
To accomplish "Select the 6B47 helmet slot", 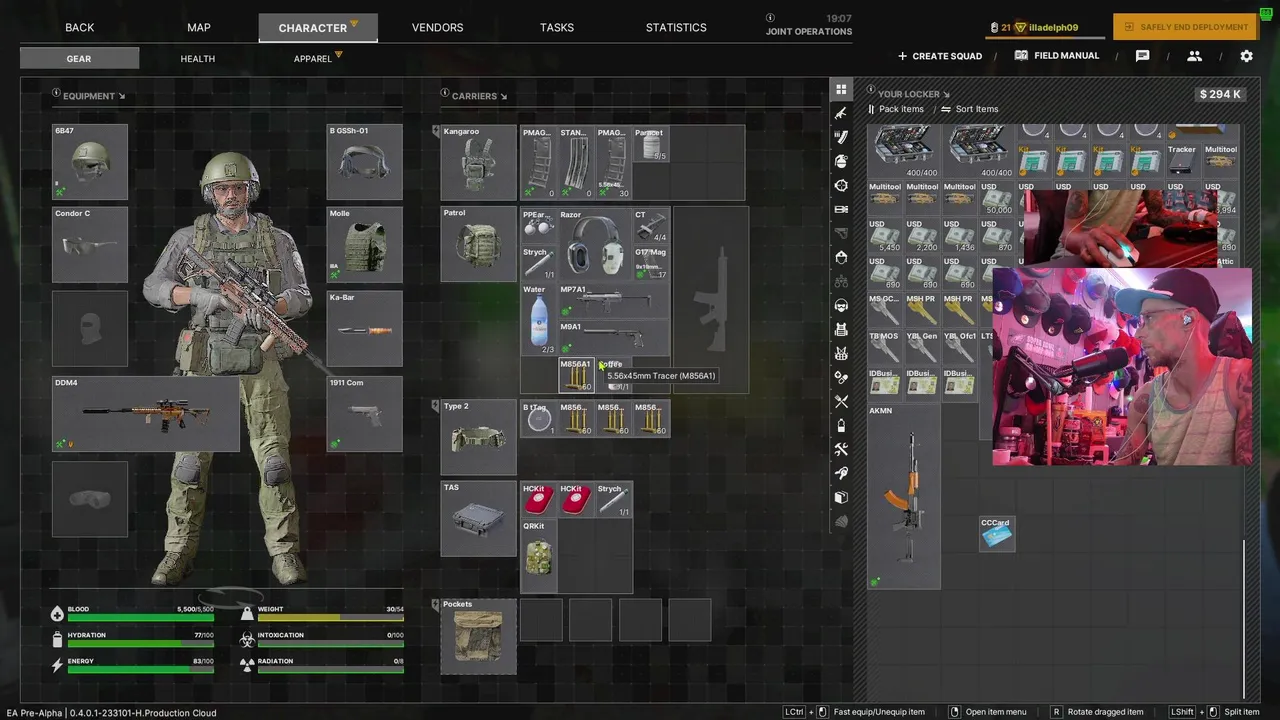I will pyautogui.click(x=90, y=161).
